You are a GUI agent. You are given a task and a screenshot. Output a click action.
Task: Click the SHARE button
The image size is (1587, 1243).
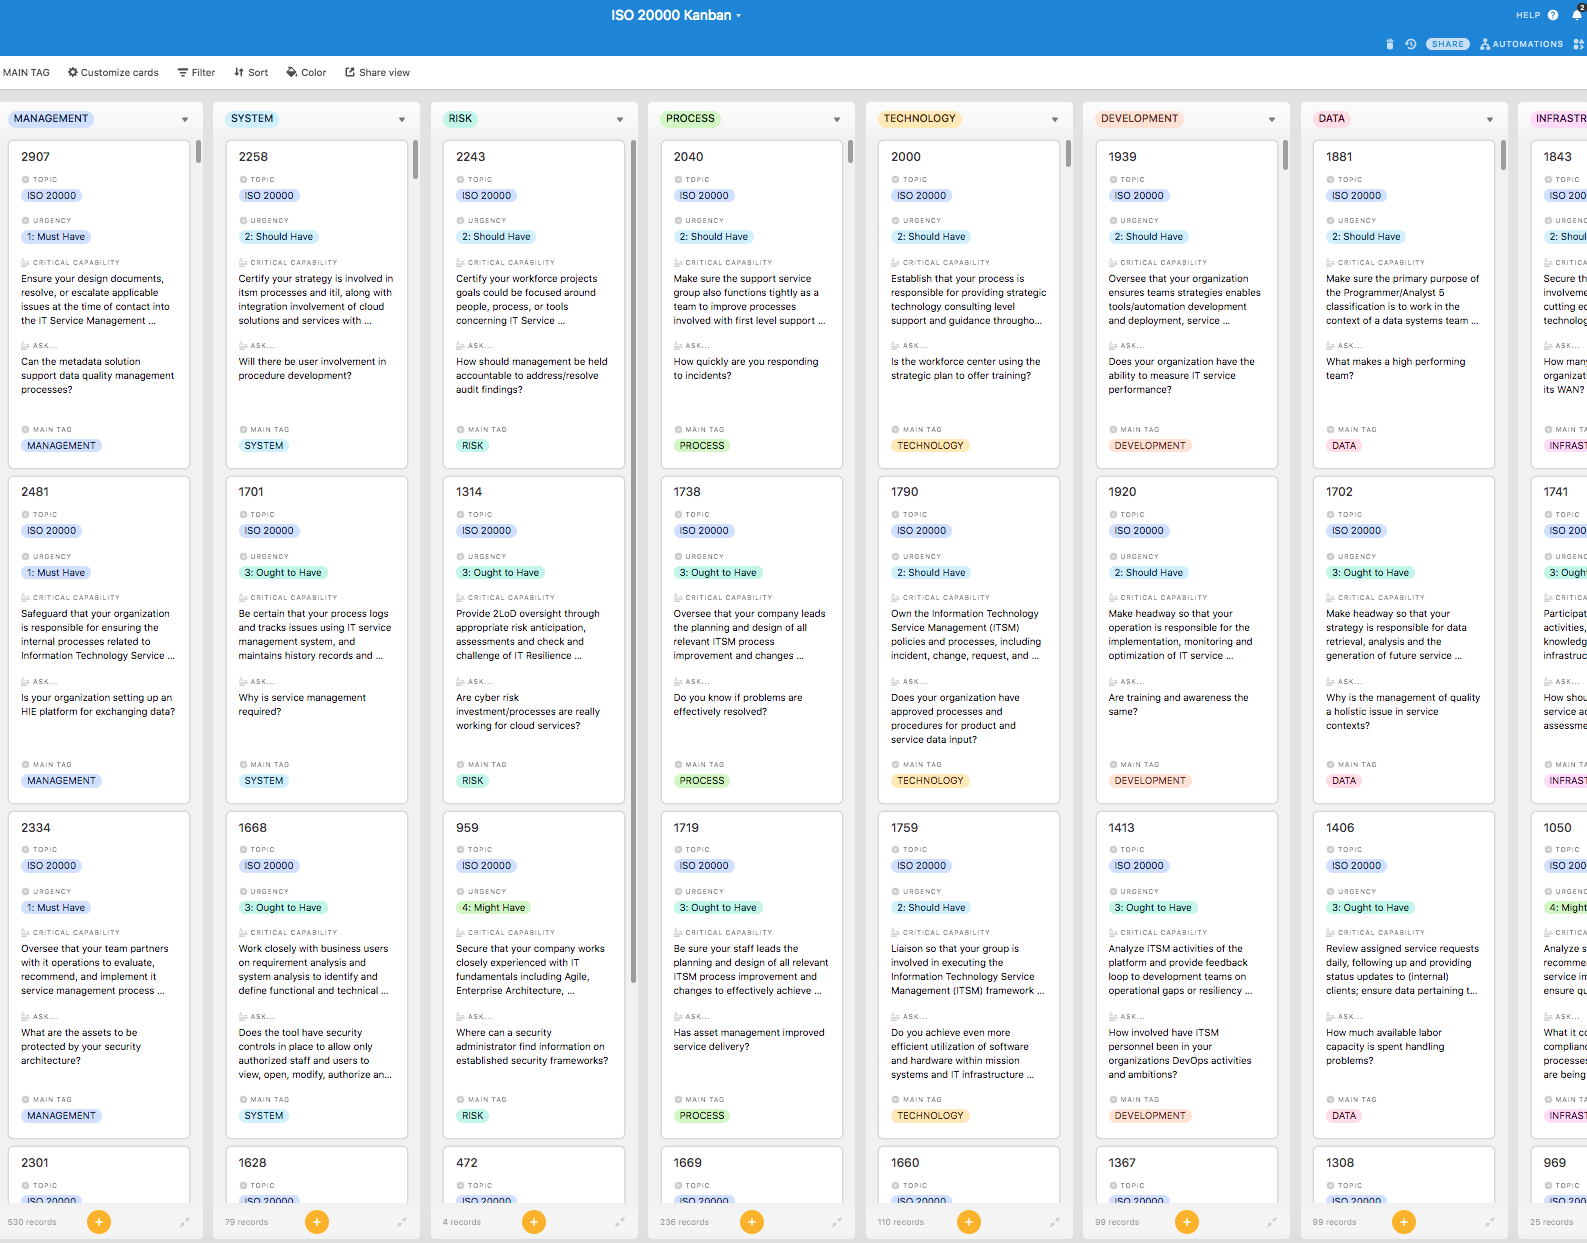pyautogui.click(x=1447, y=44)
